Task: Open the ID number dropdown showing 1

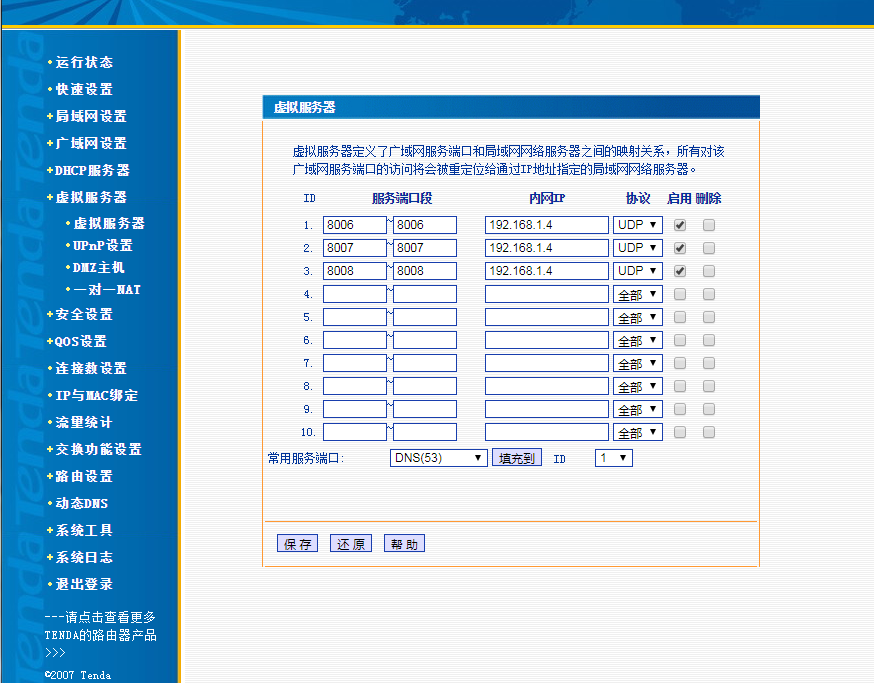Action: tap(613, 458)
